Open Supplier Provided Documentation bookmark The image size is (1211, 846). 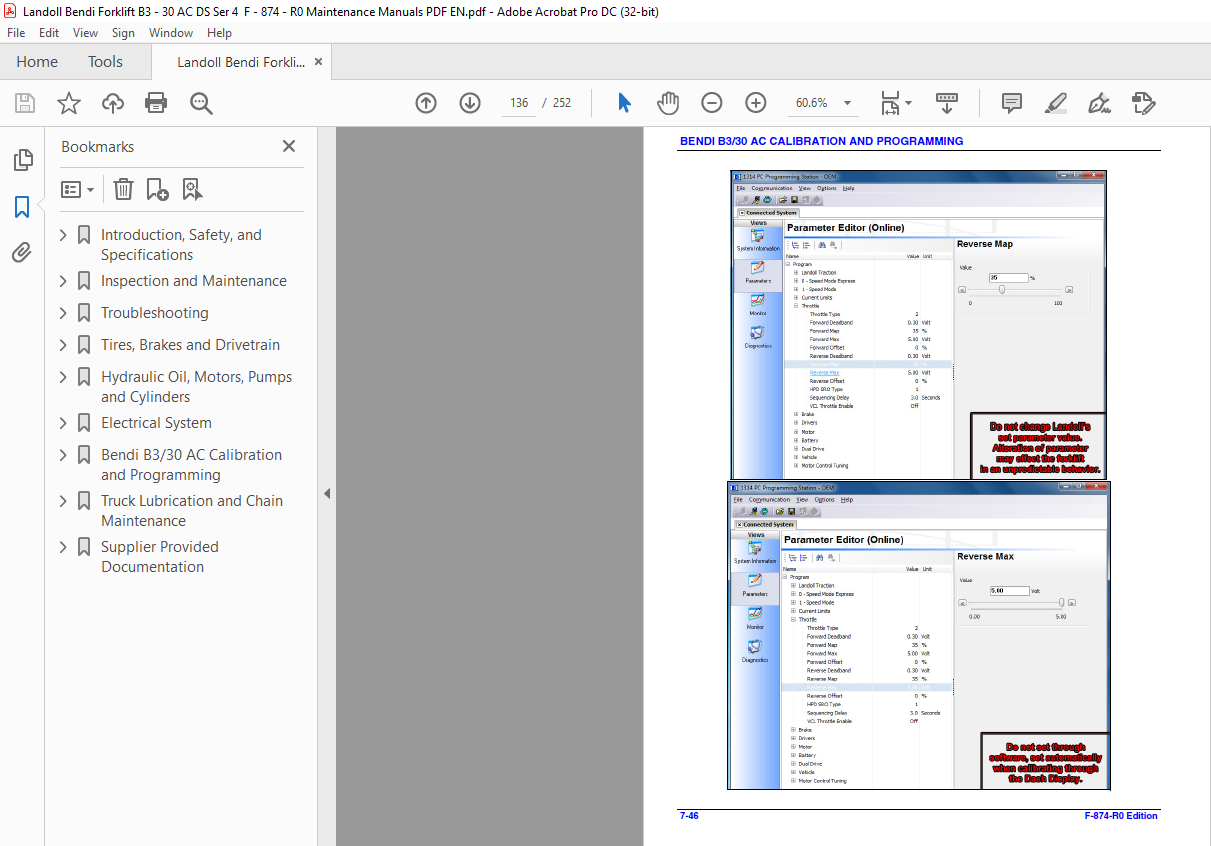(x=160, y=557)
